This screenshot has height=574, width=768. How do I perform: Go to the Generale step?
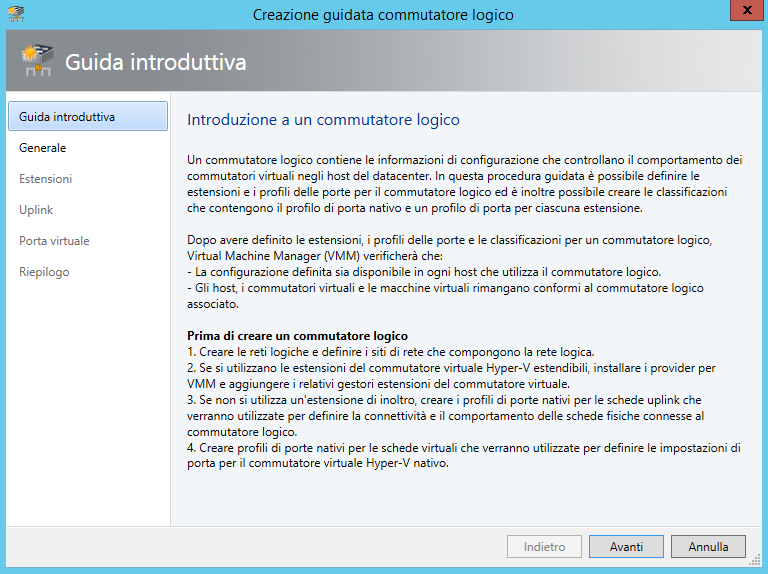tap(43, 148)
